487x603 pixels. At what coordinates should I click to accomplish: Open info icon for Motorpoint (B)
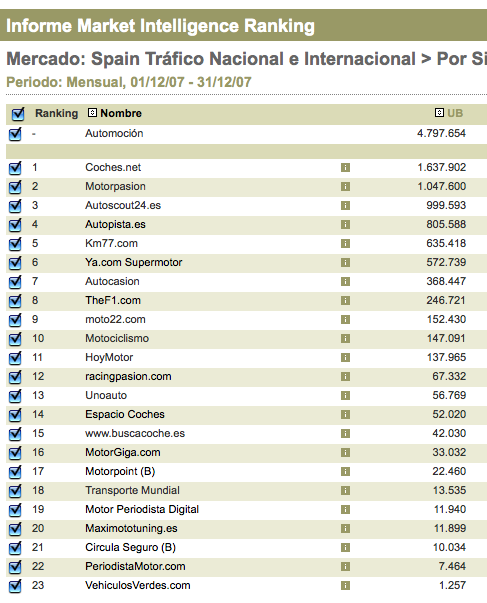345,472
